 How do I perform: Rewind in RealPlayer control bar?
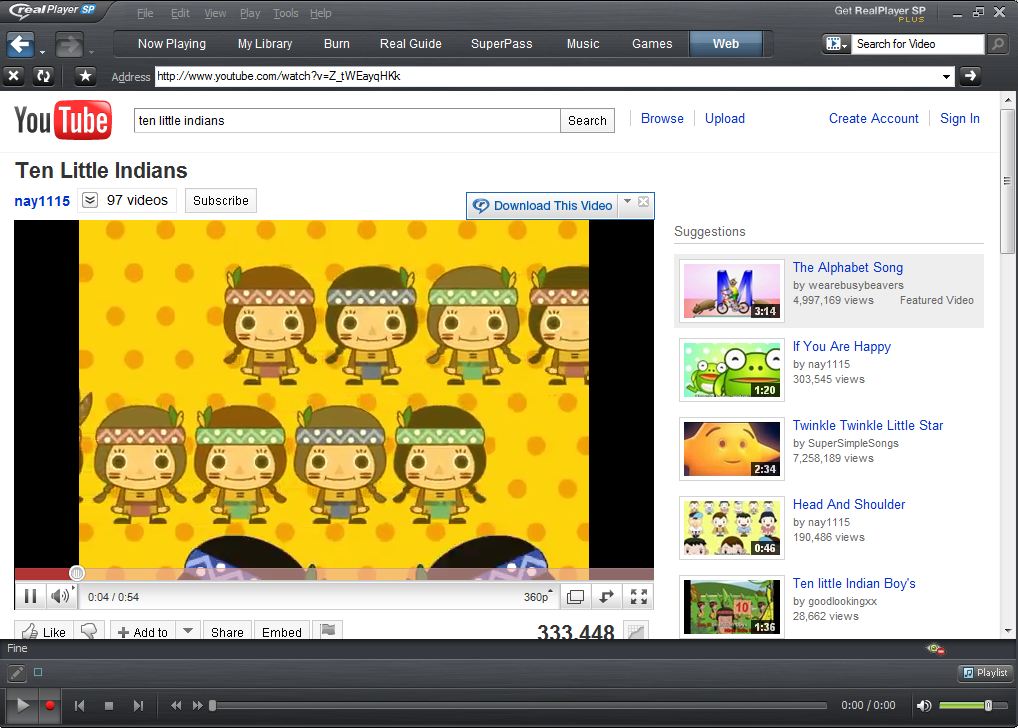(176, 705)
